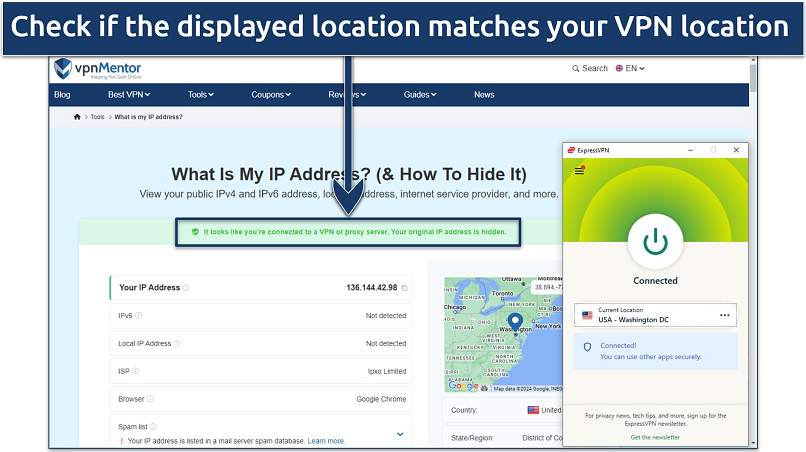Expand the Best VPN menu

point(129,95)
